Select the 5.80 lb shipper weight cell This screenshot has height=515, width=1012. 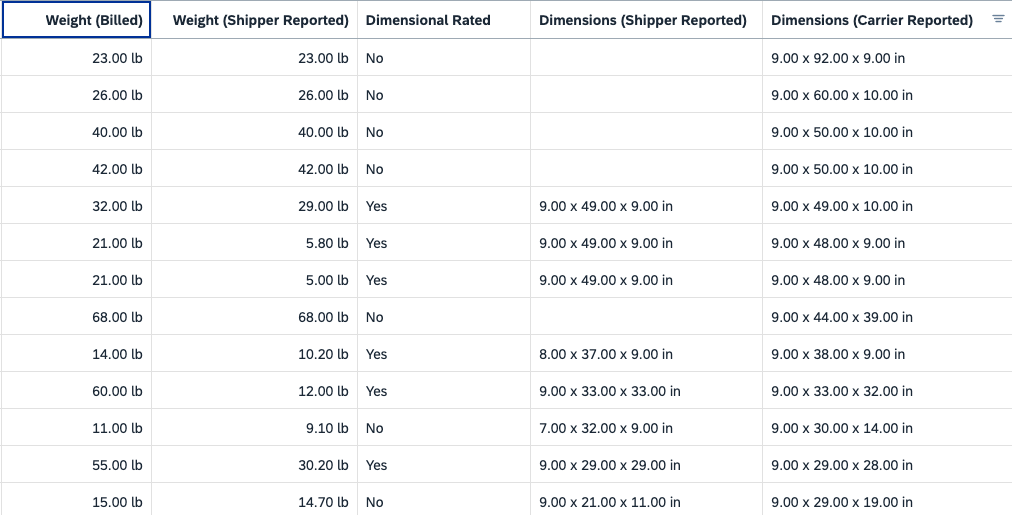point(254,243)
